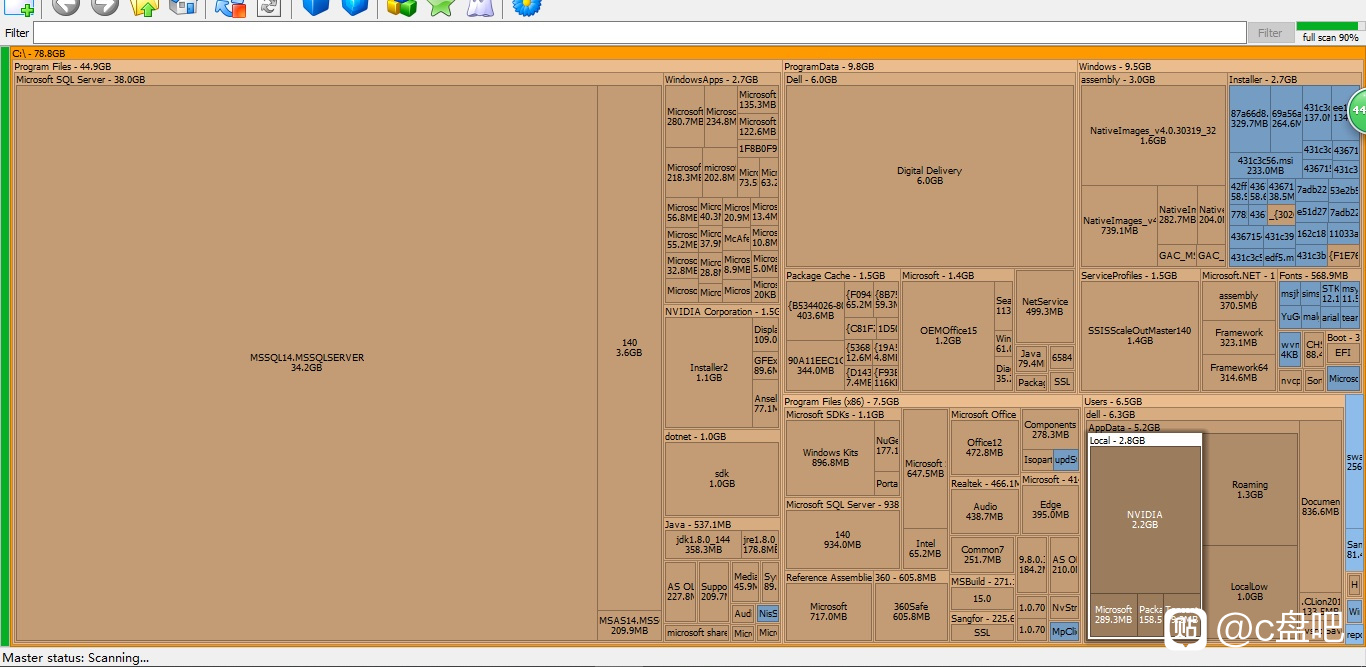Select the WindowsApps - 2.7GB header

pyautogui.click(x=722, y=79)
